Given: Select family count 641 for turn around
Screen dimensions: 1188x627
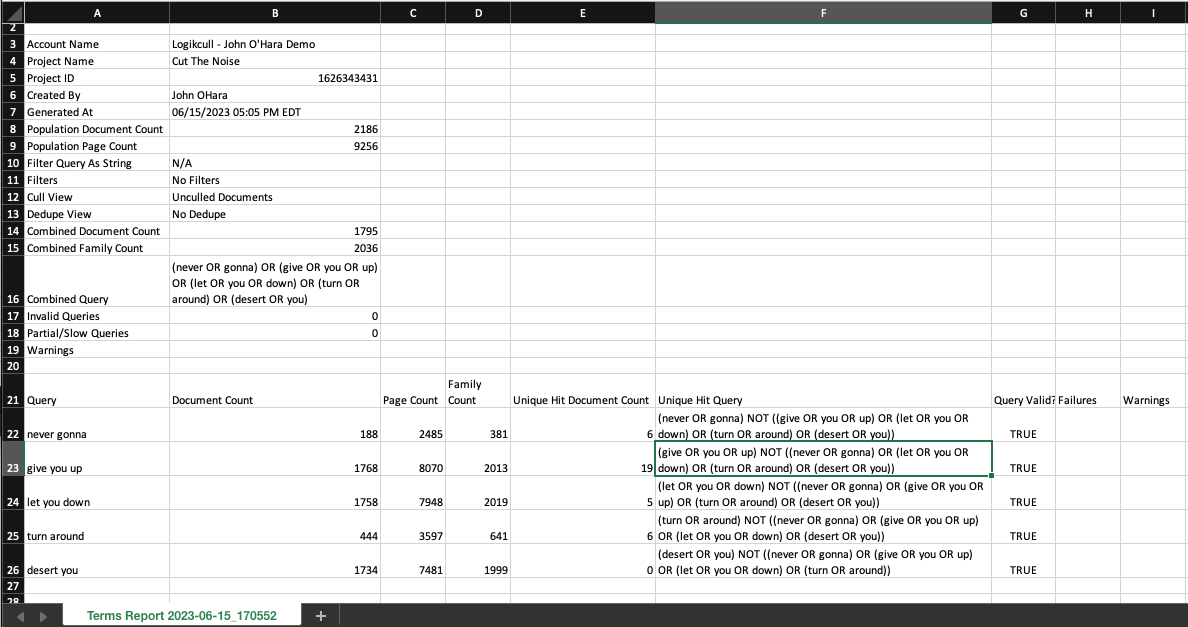Looking at the screenshot, I should click(x=478, y=527).
